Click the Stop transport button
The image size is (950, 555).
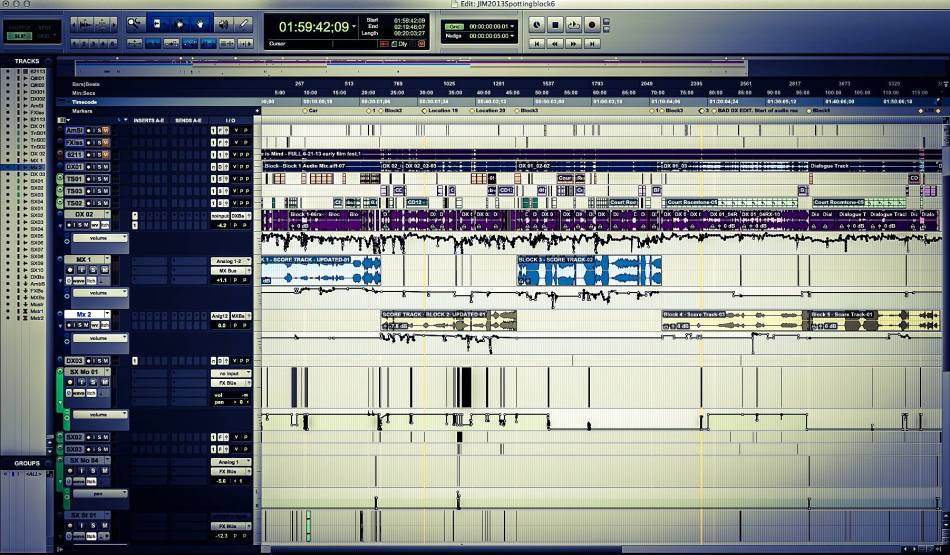[555, 23]
